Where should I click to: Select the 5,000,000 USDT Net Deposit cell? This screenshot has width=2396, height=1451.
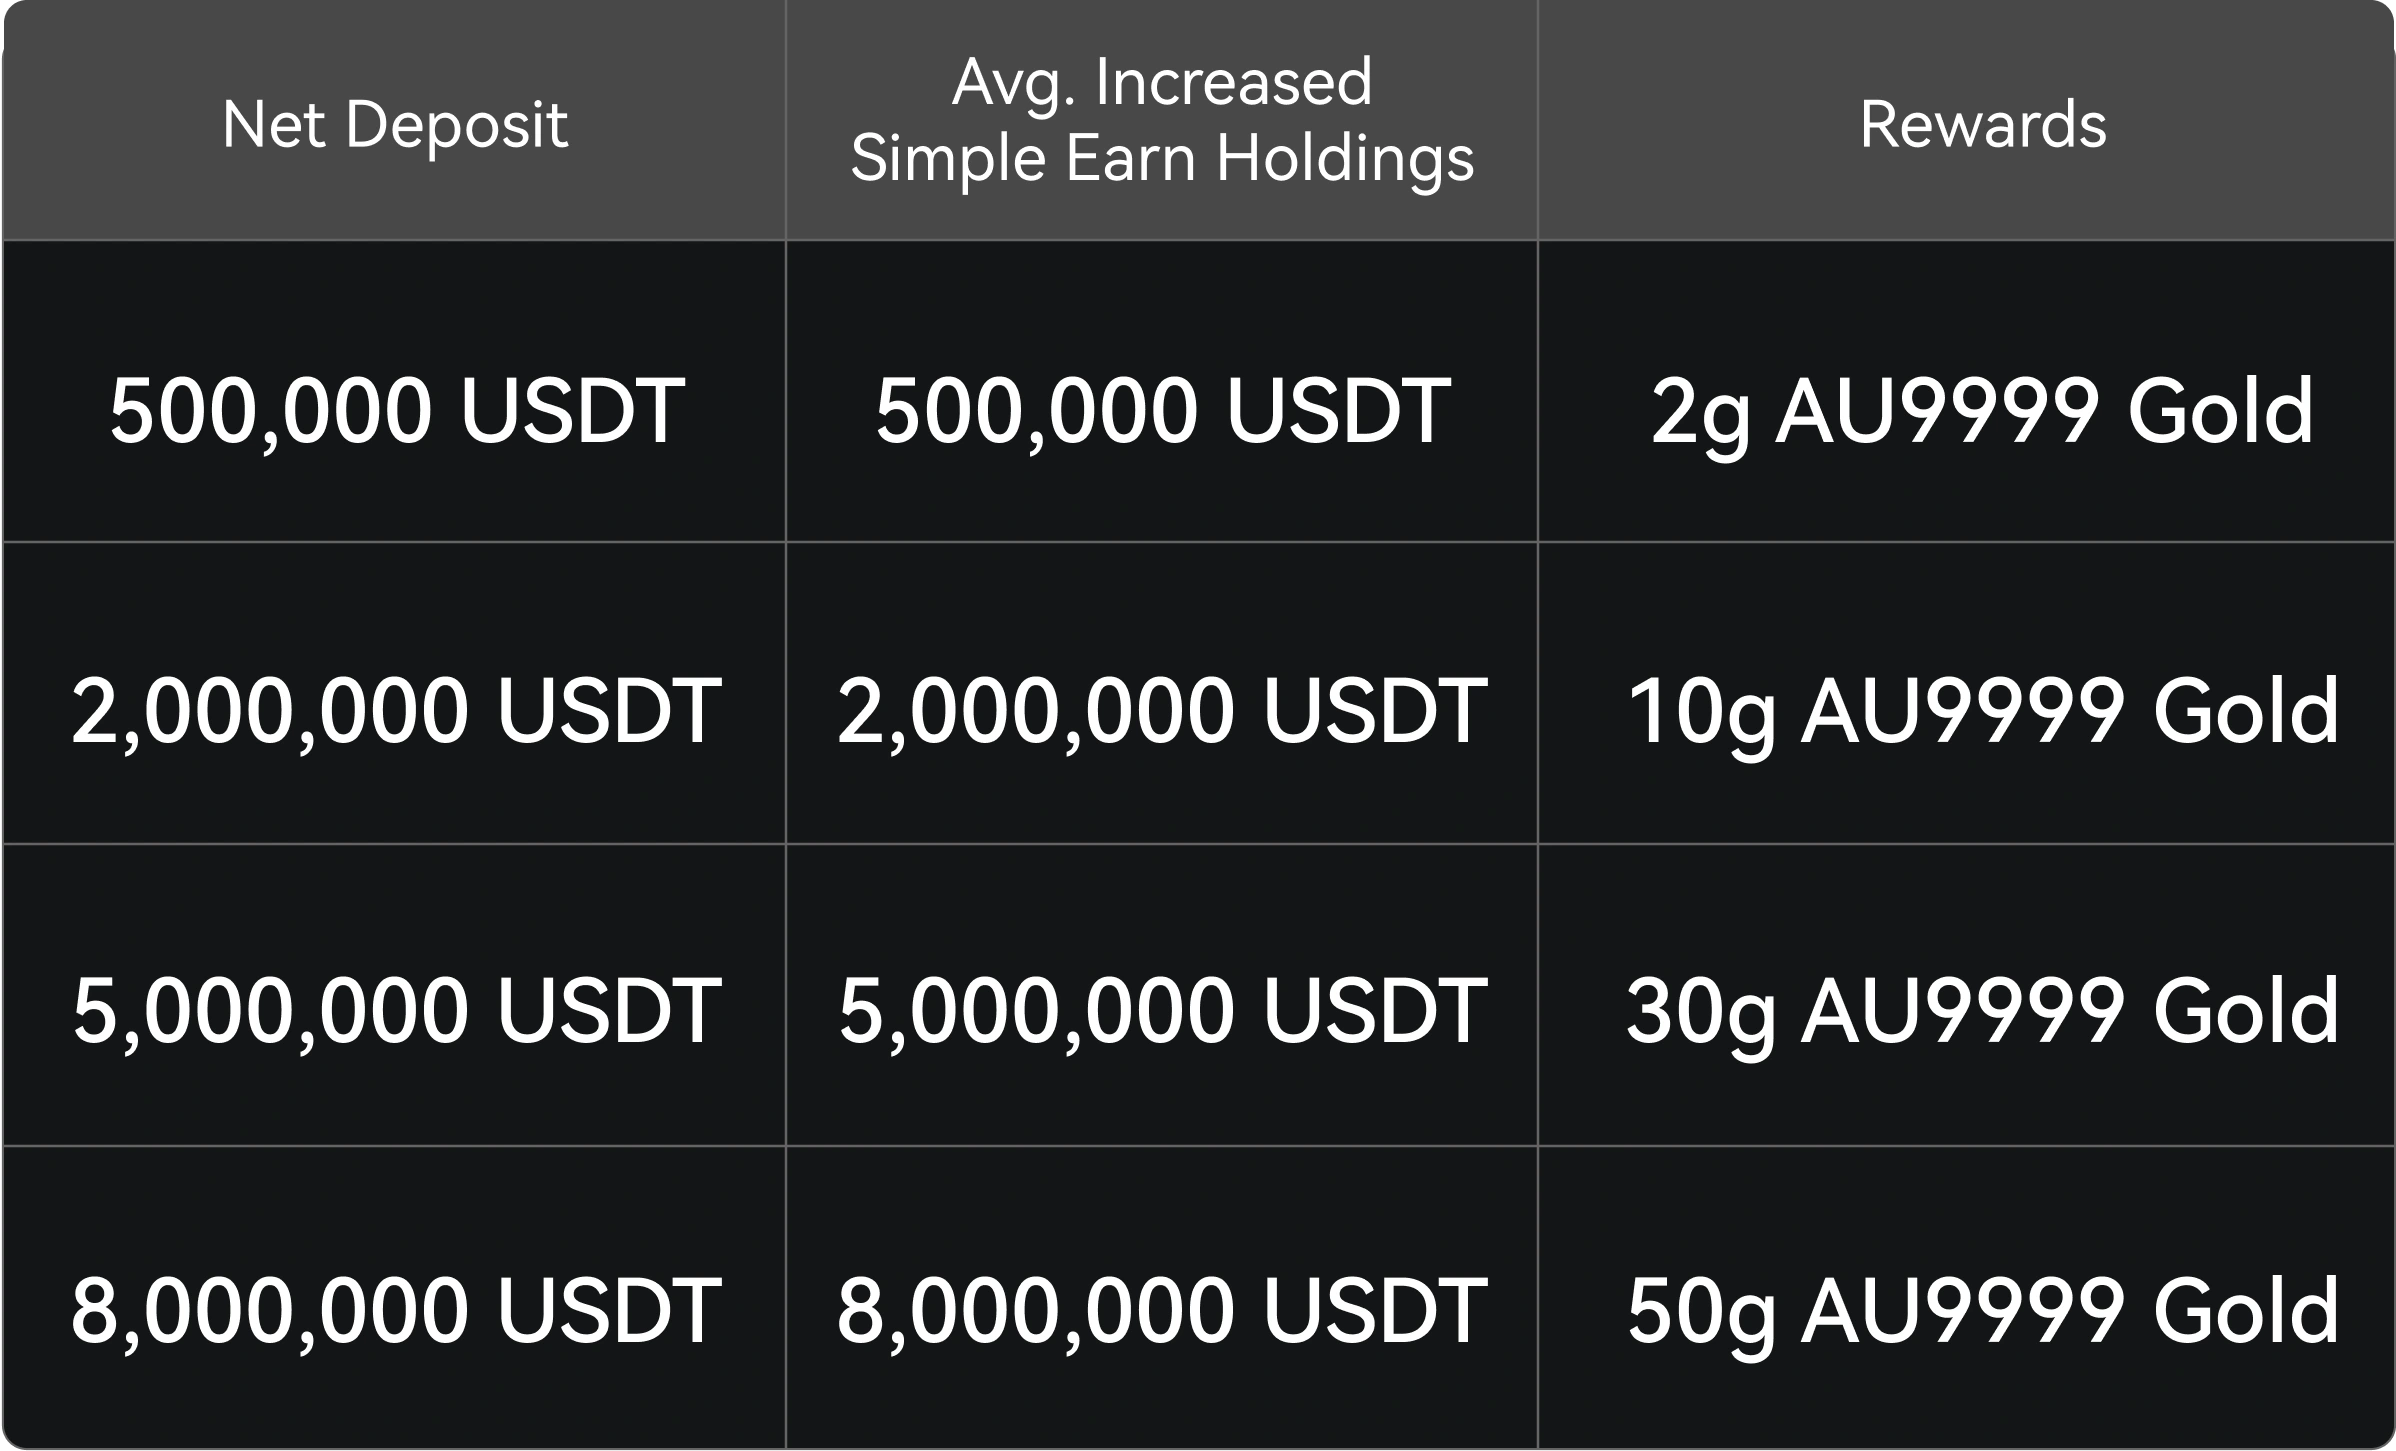[x=396, y=1011]
